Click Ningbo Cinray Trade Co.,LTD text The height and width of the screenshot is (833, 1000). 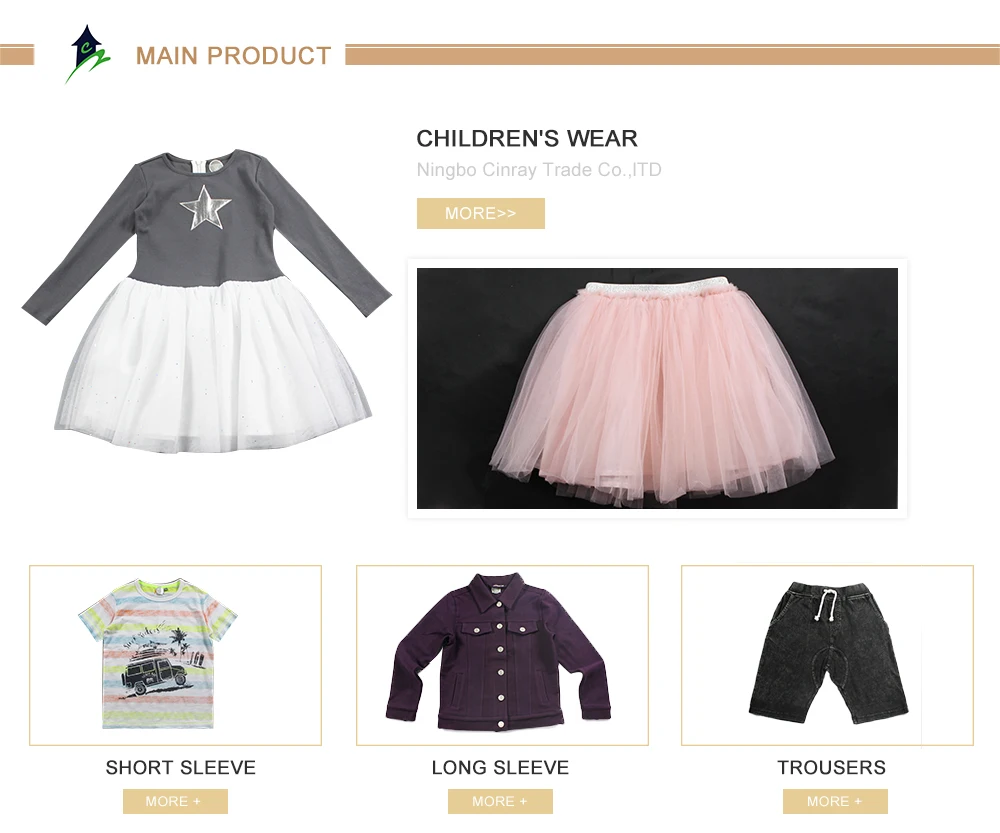click(x=539, y=170)
